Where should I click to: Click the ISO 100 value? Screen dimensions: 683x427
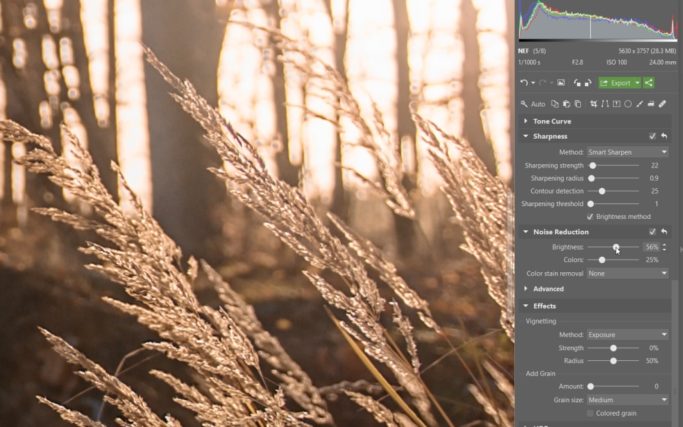tap(617, 62)
